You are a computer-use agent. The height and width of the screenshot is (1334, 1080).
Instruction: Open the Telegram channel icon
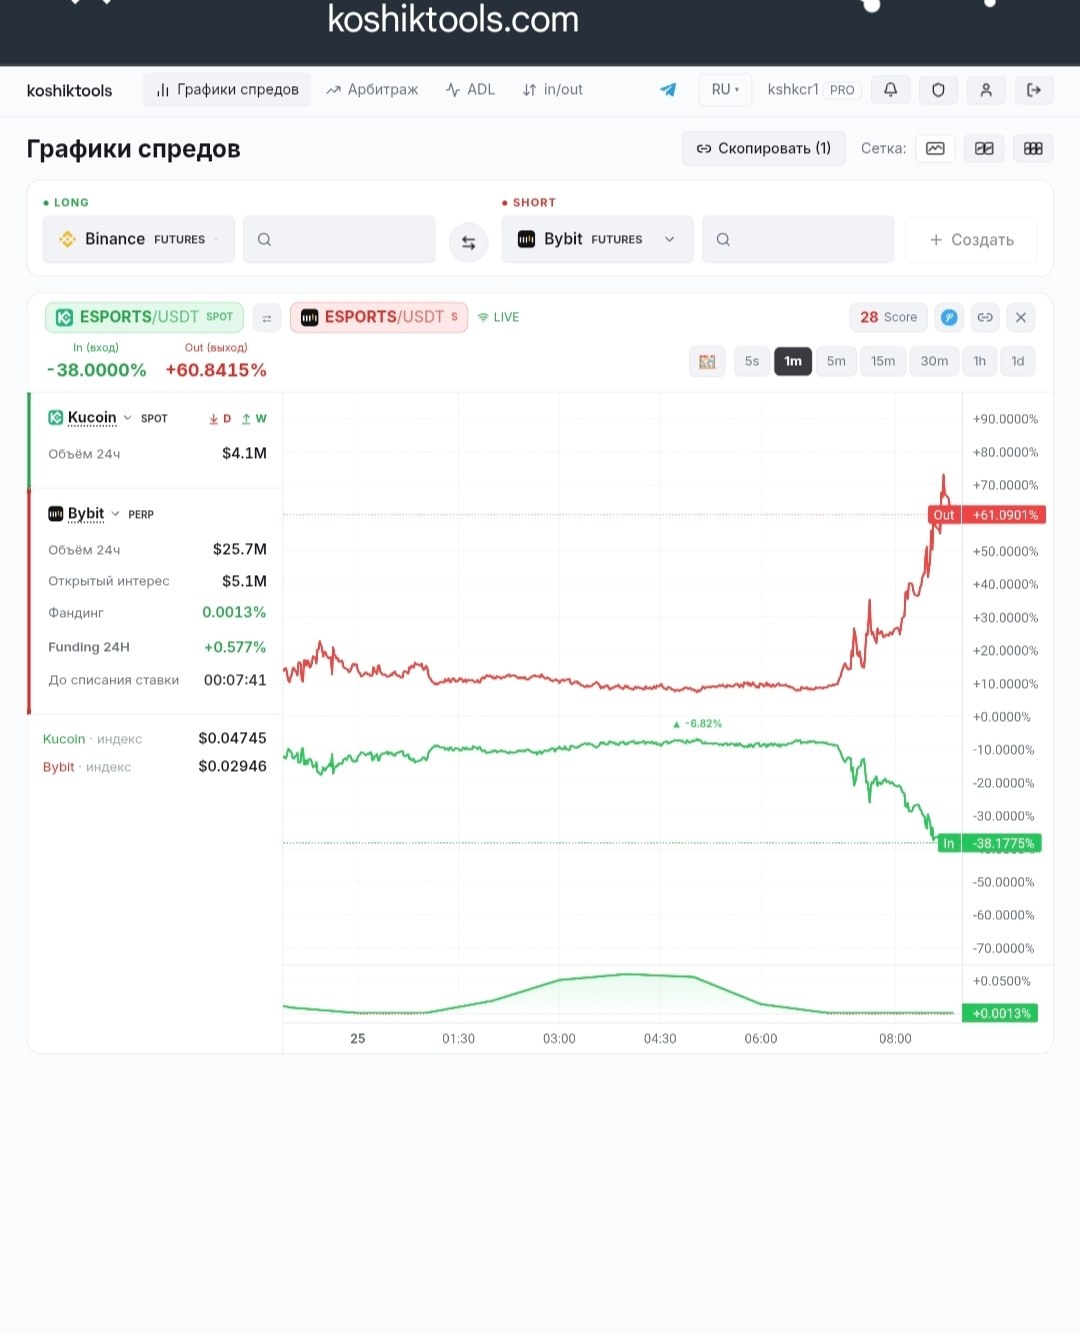click(x=668, y=90)
